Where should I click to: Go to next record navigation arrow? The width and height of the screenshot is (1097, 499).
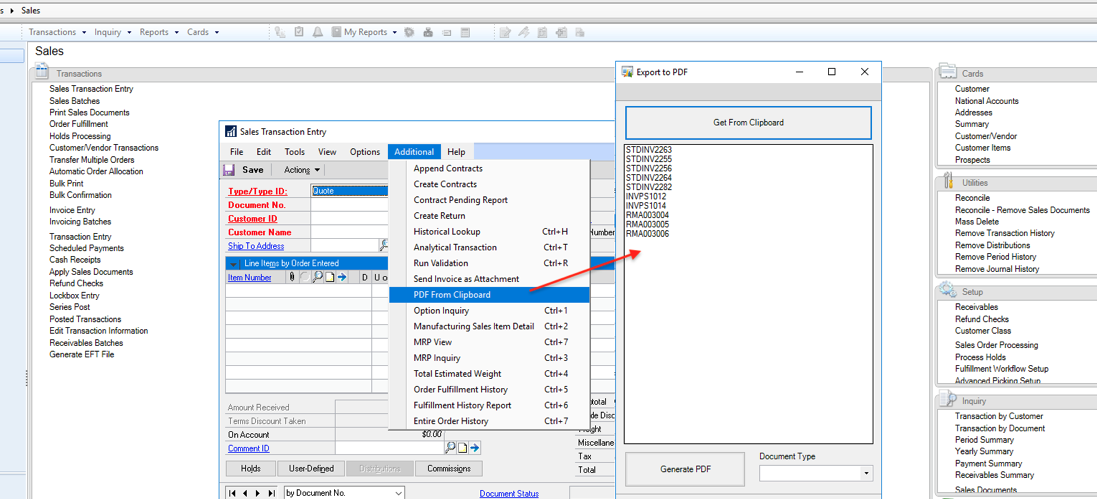pos(256,493)
